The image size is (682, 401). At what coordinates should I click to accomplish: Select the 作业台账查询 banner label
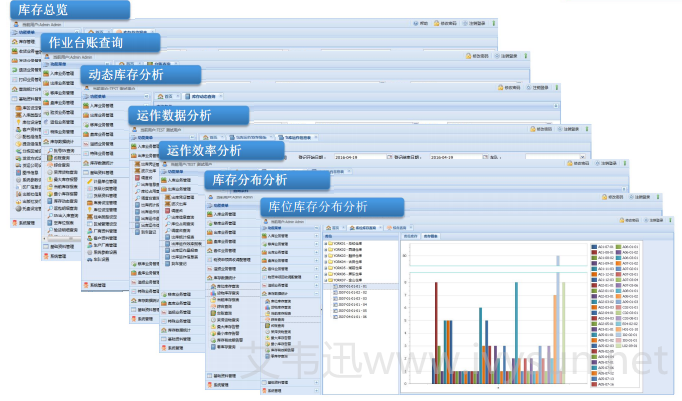click(x=85, y=43)
